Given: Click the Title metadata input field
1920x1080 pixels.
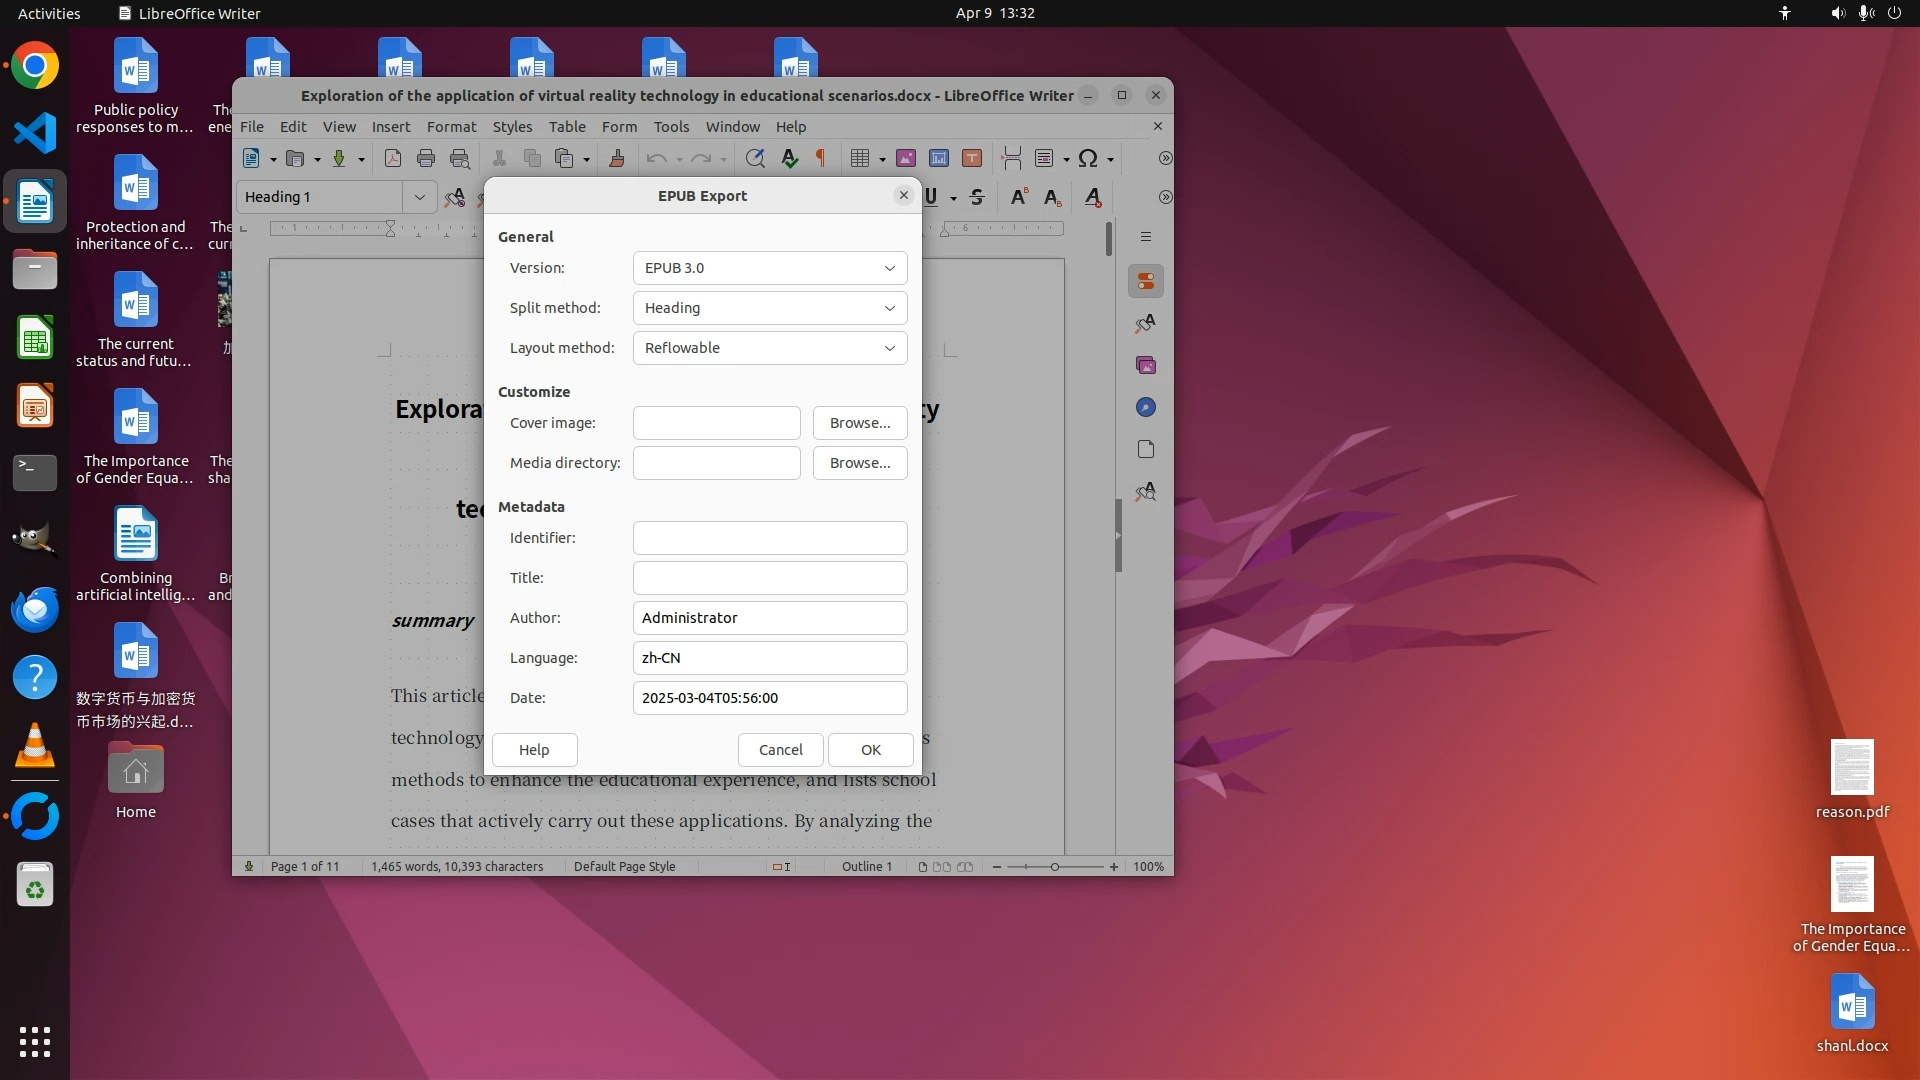Looking at the screenshot, I should [770, 578].
